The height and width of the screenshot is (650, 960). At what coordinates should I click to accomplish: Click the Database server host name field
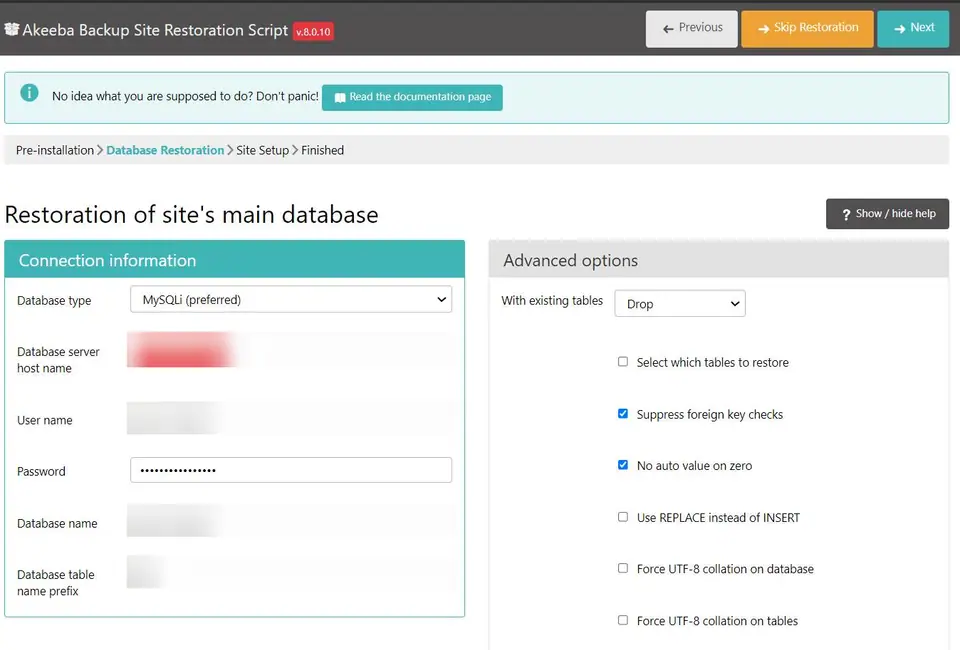(x=291, y=350)
